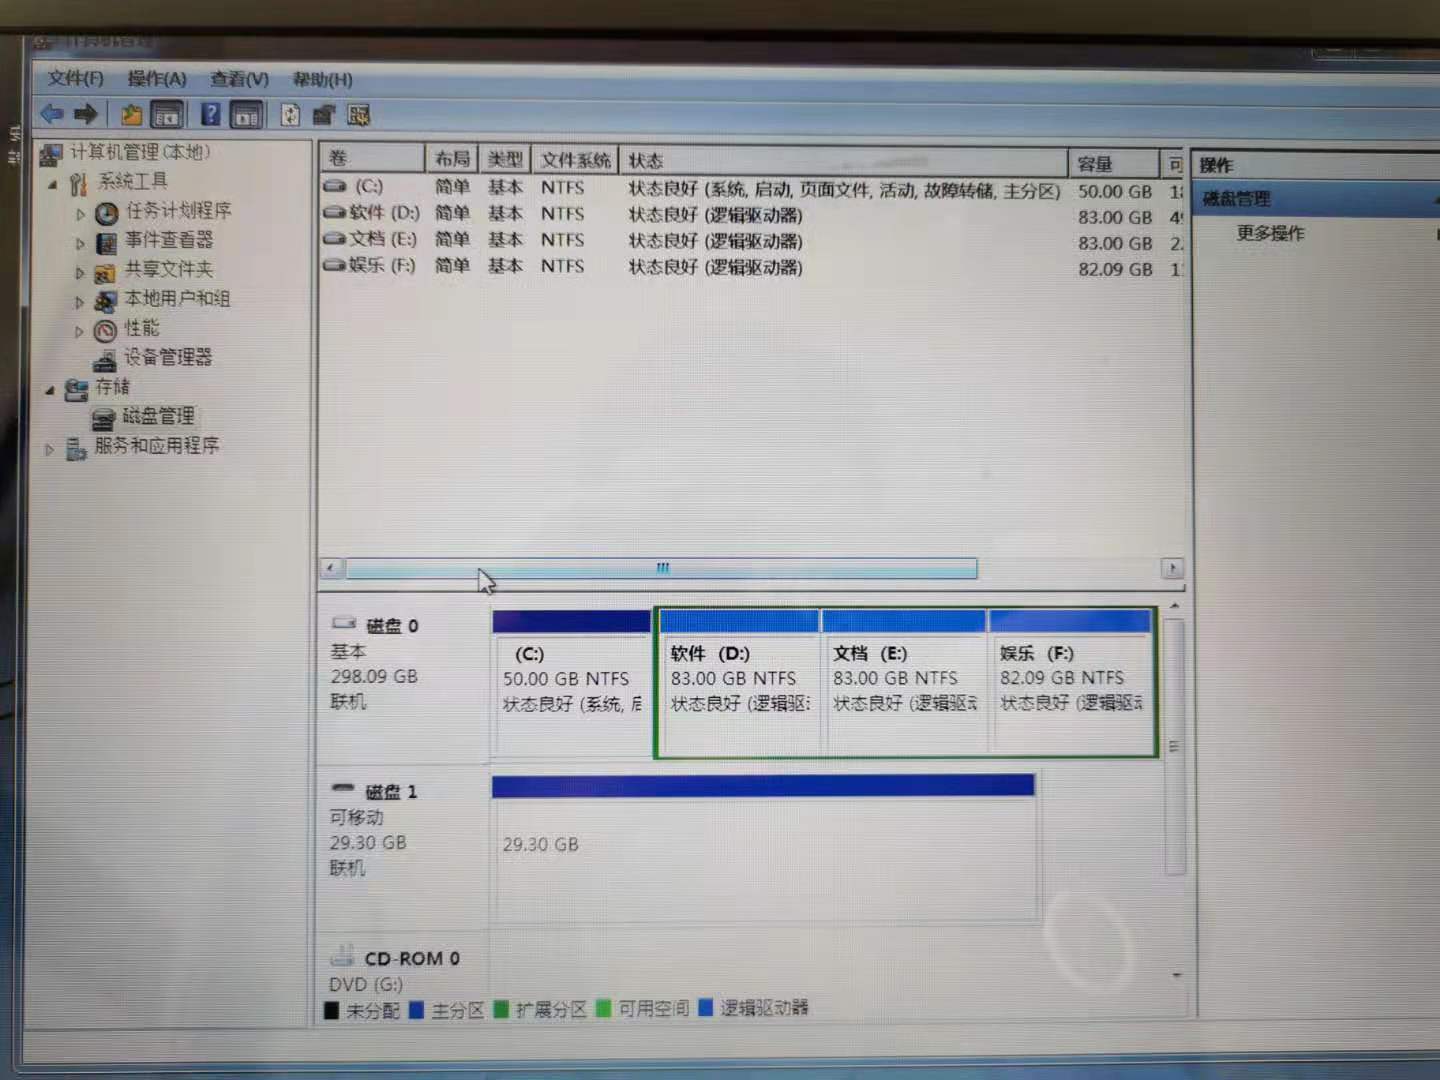Sort by the 文件系统 column header
This screenshot has width=1440, height=1080.
pos(575,160)
